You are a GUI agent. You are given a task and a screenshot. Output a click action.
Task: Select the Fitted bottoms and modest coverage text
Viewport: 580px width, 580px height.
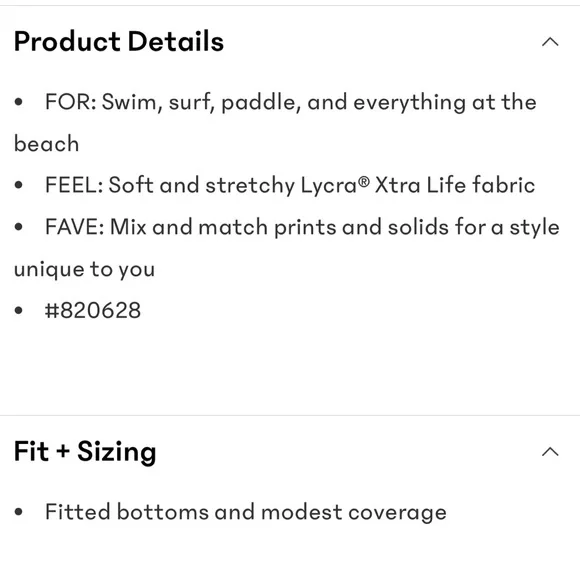[x=246, y=512]
